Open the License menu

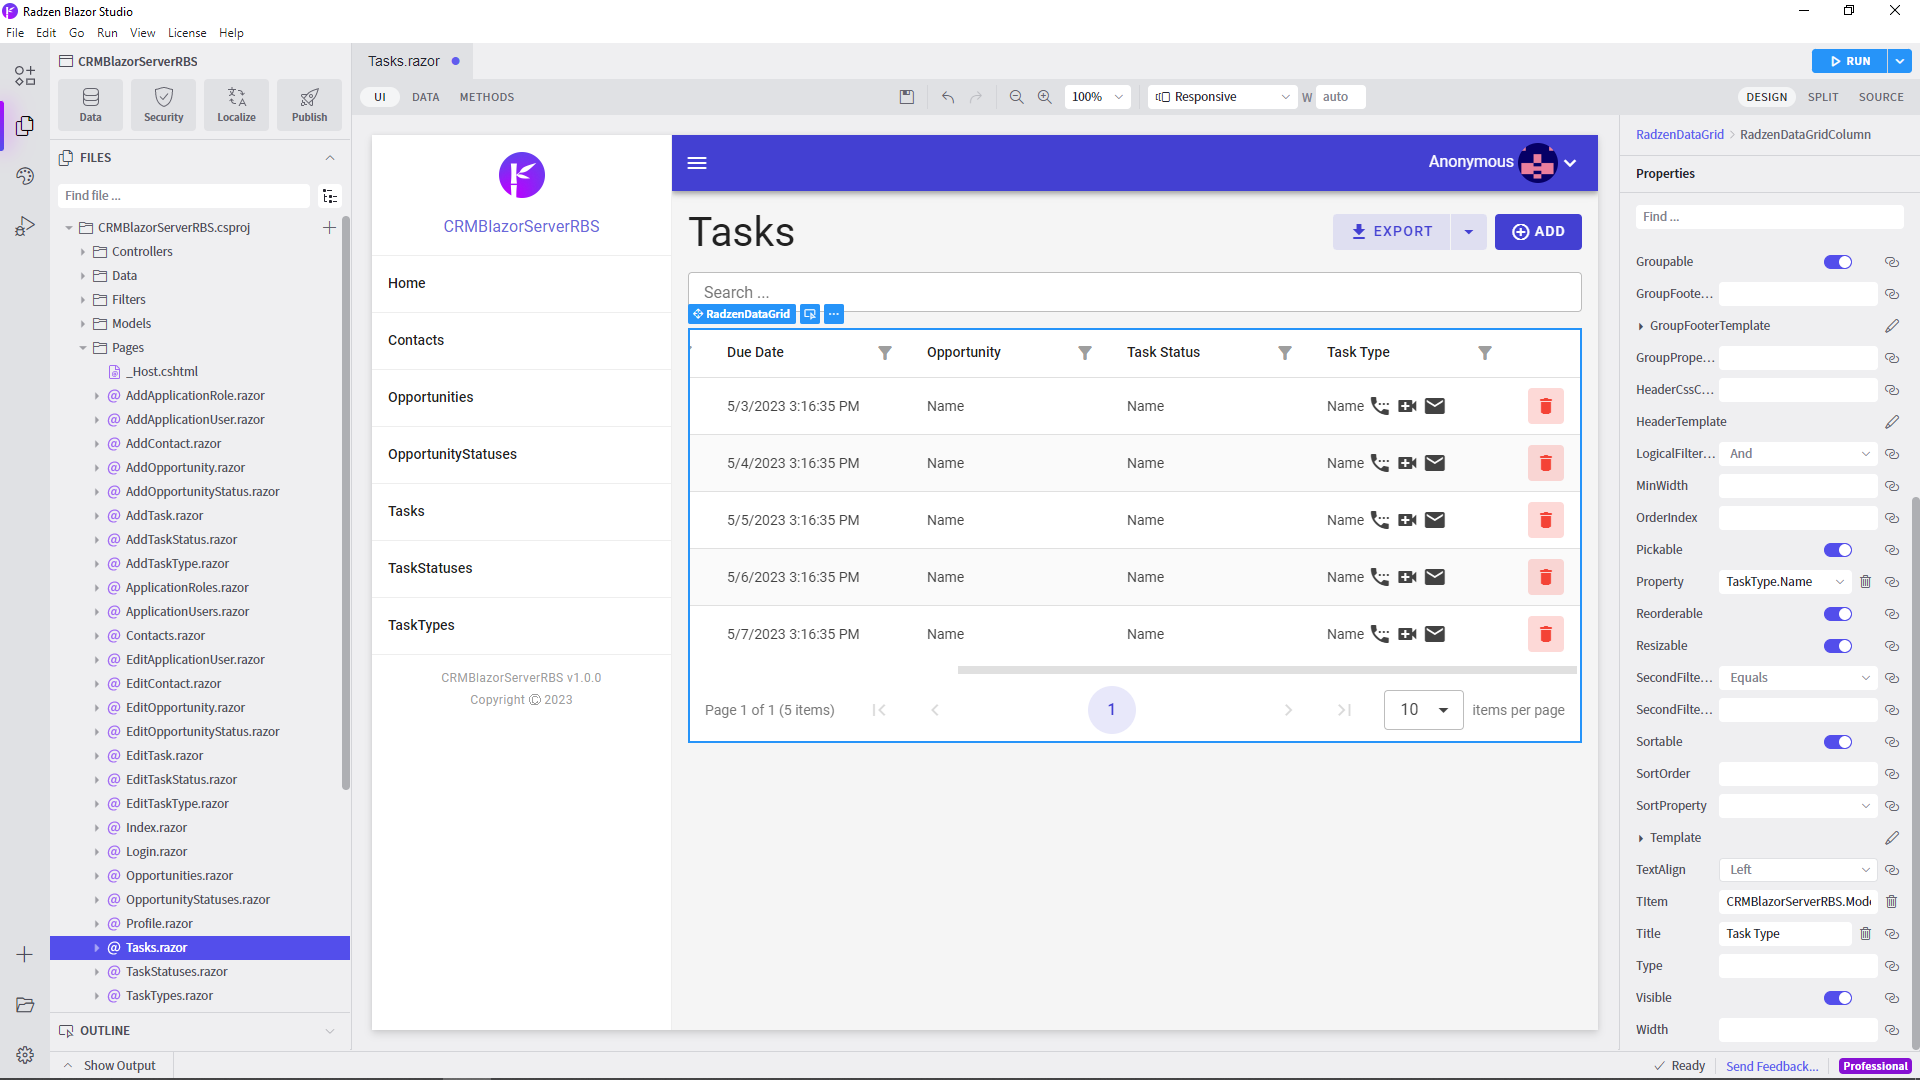click(187, 33)
